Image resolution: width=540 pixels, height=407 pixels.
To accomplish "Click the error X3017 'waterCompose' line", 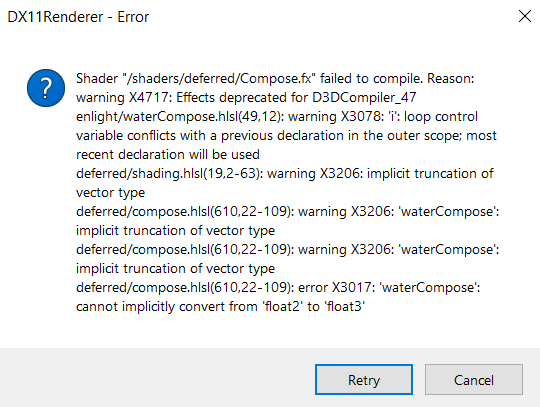I will 278,287.
